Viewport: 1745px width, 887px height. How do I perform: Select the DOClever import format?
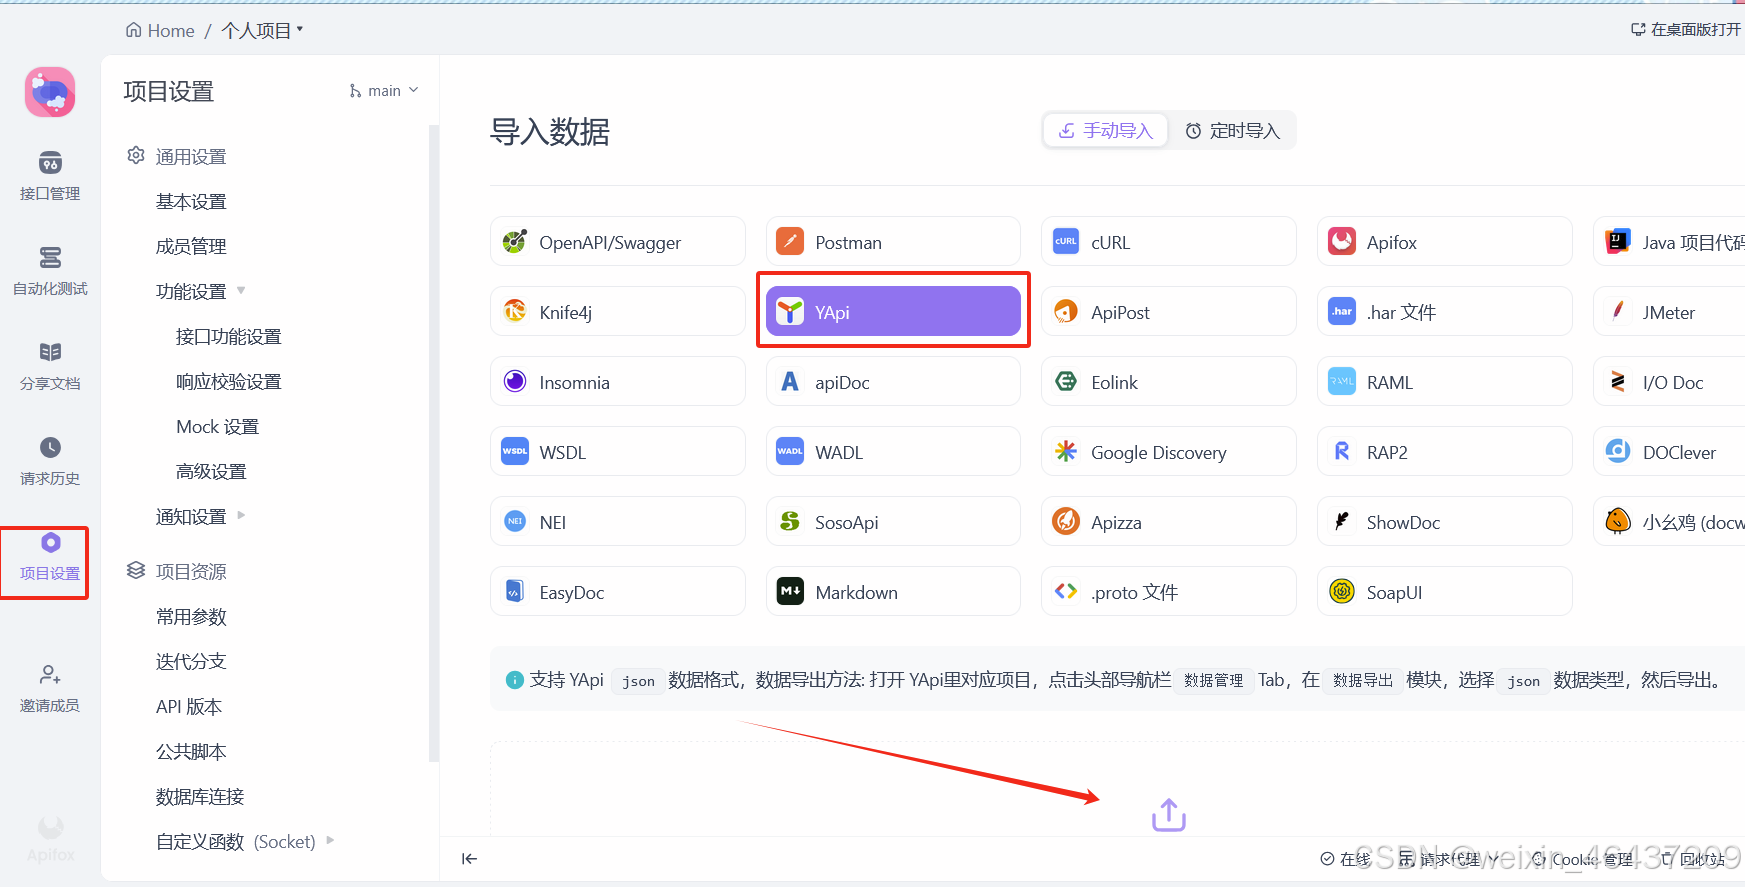tap(1669, 452)
